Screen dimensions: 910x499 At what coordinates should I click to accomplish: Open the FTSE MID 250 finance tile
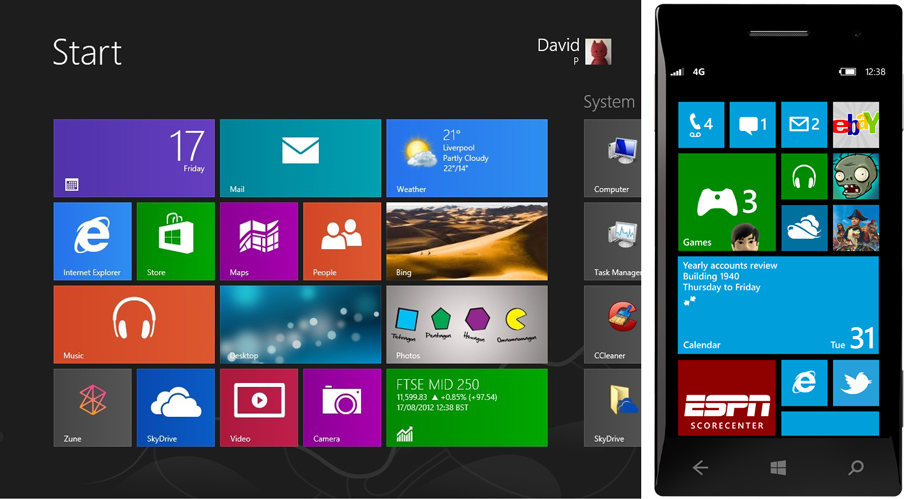[x=467, y=408]
